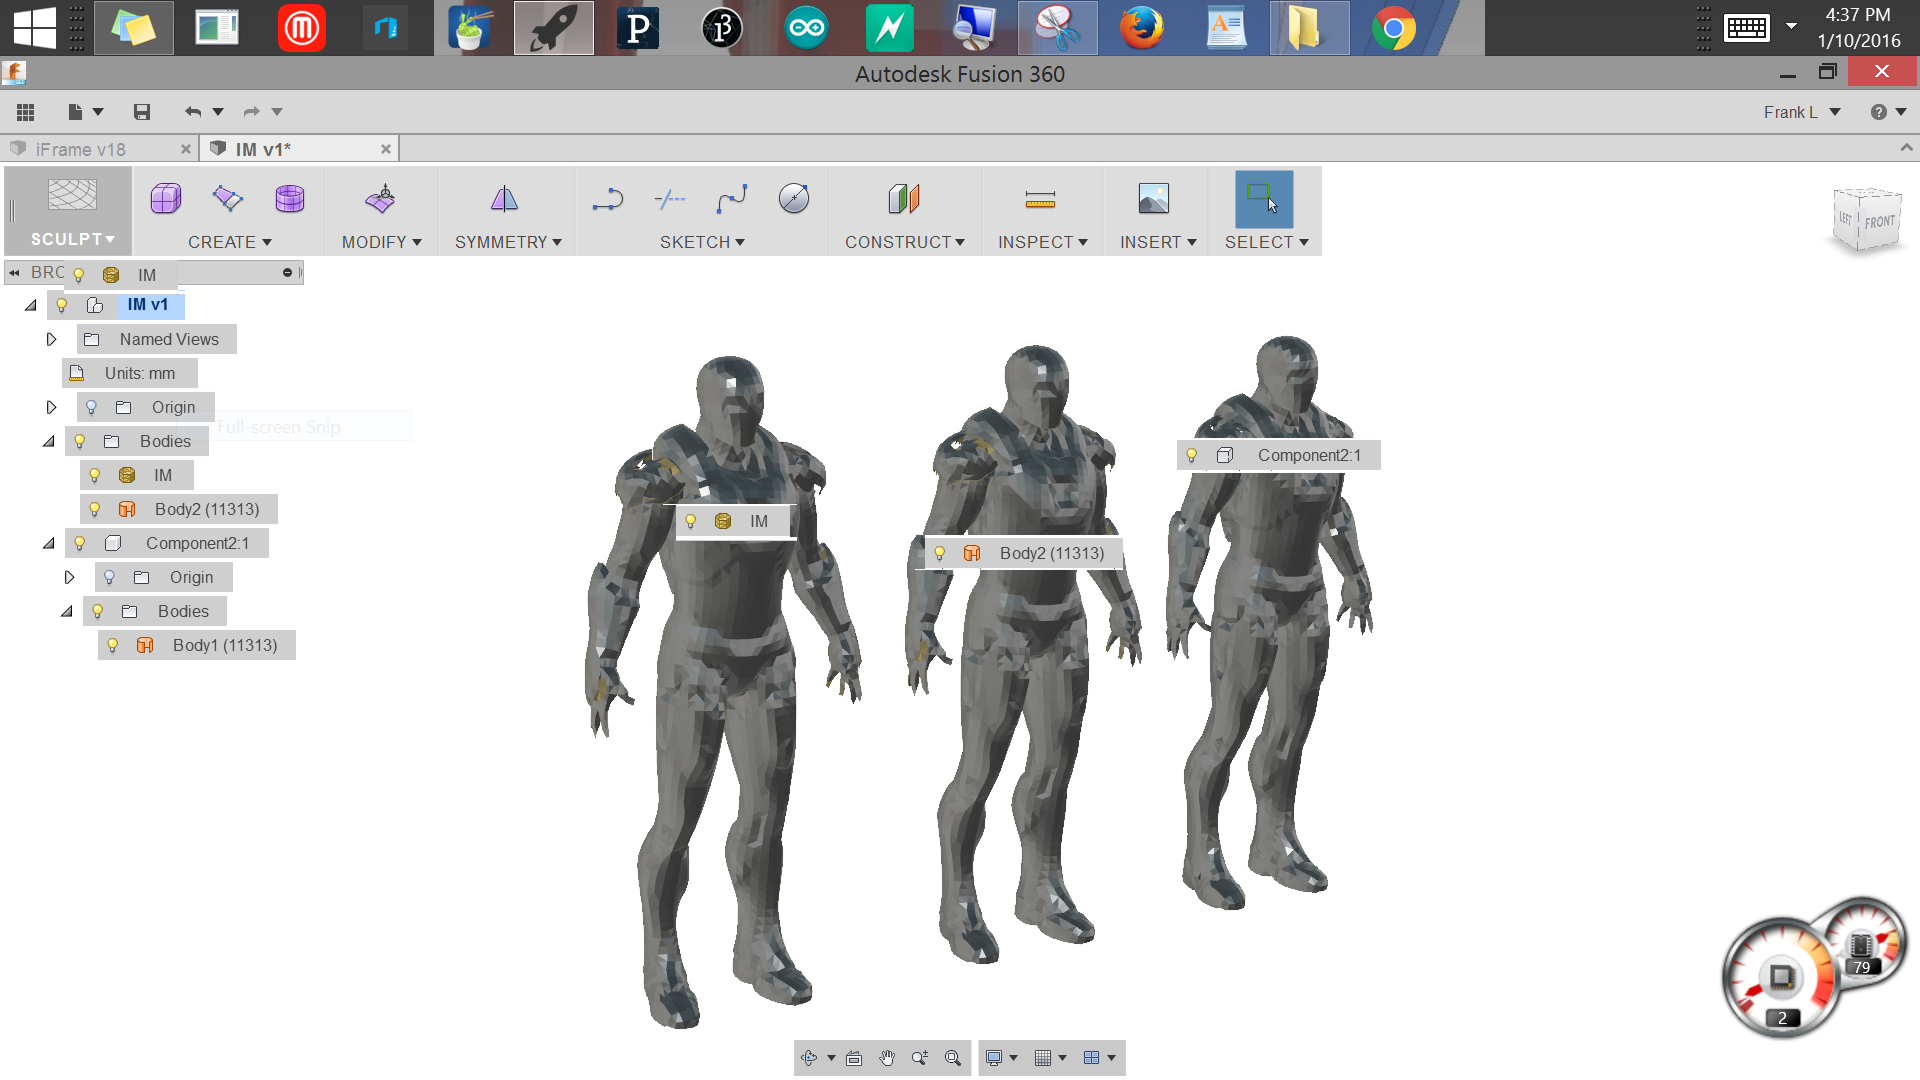Collapse the Component2:1 node
This screenshot has width=1920, height=1080.
coord(49,543)
